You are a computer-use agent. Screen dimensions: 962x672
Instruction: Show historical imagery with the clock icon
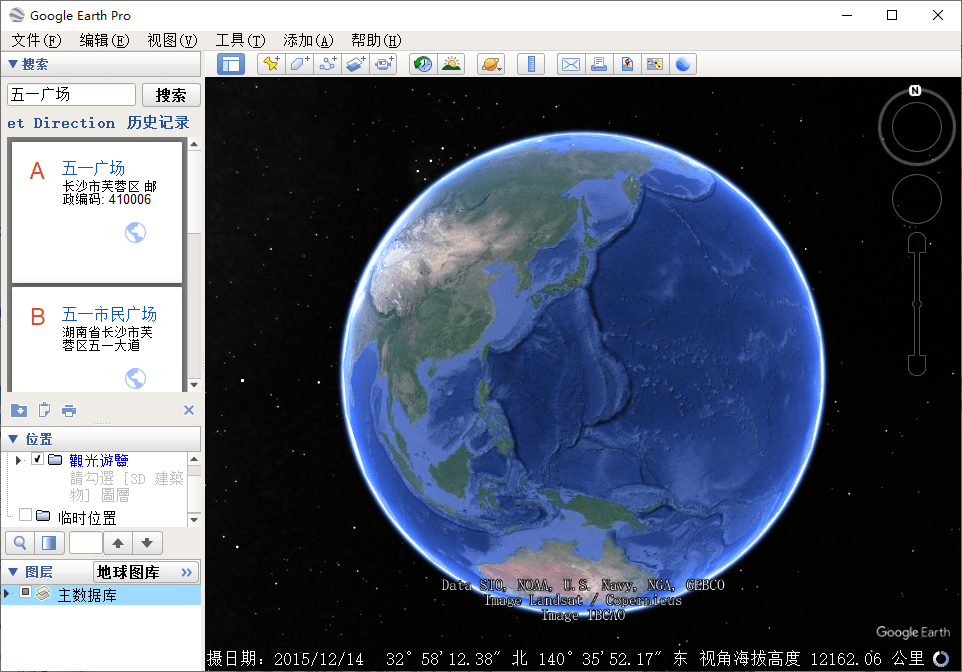423,64
